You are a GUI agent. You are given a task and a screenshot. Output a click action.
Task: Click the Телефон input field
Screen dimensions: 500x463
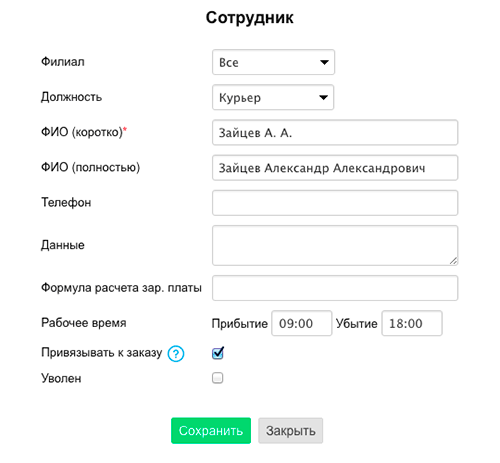pos(335,203)
